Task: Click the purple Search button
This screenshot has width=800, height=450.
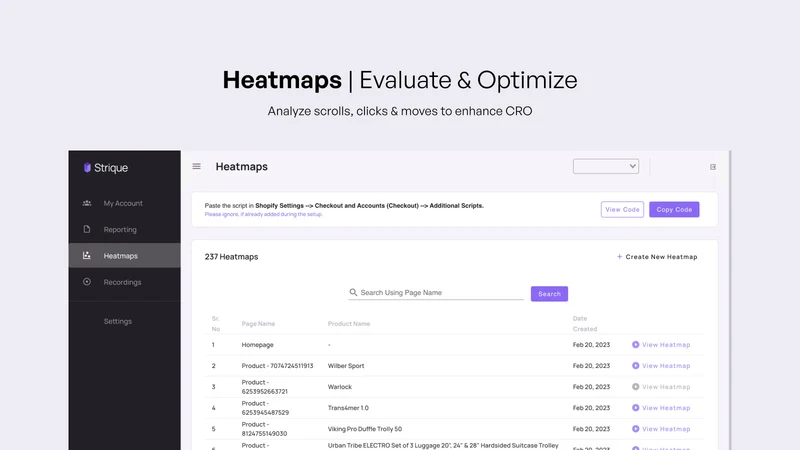Action: [x=549, y=294]
